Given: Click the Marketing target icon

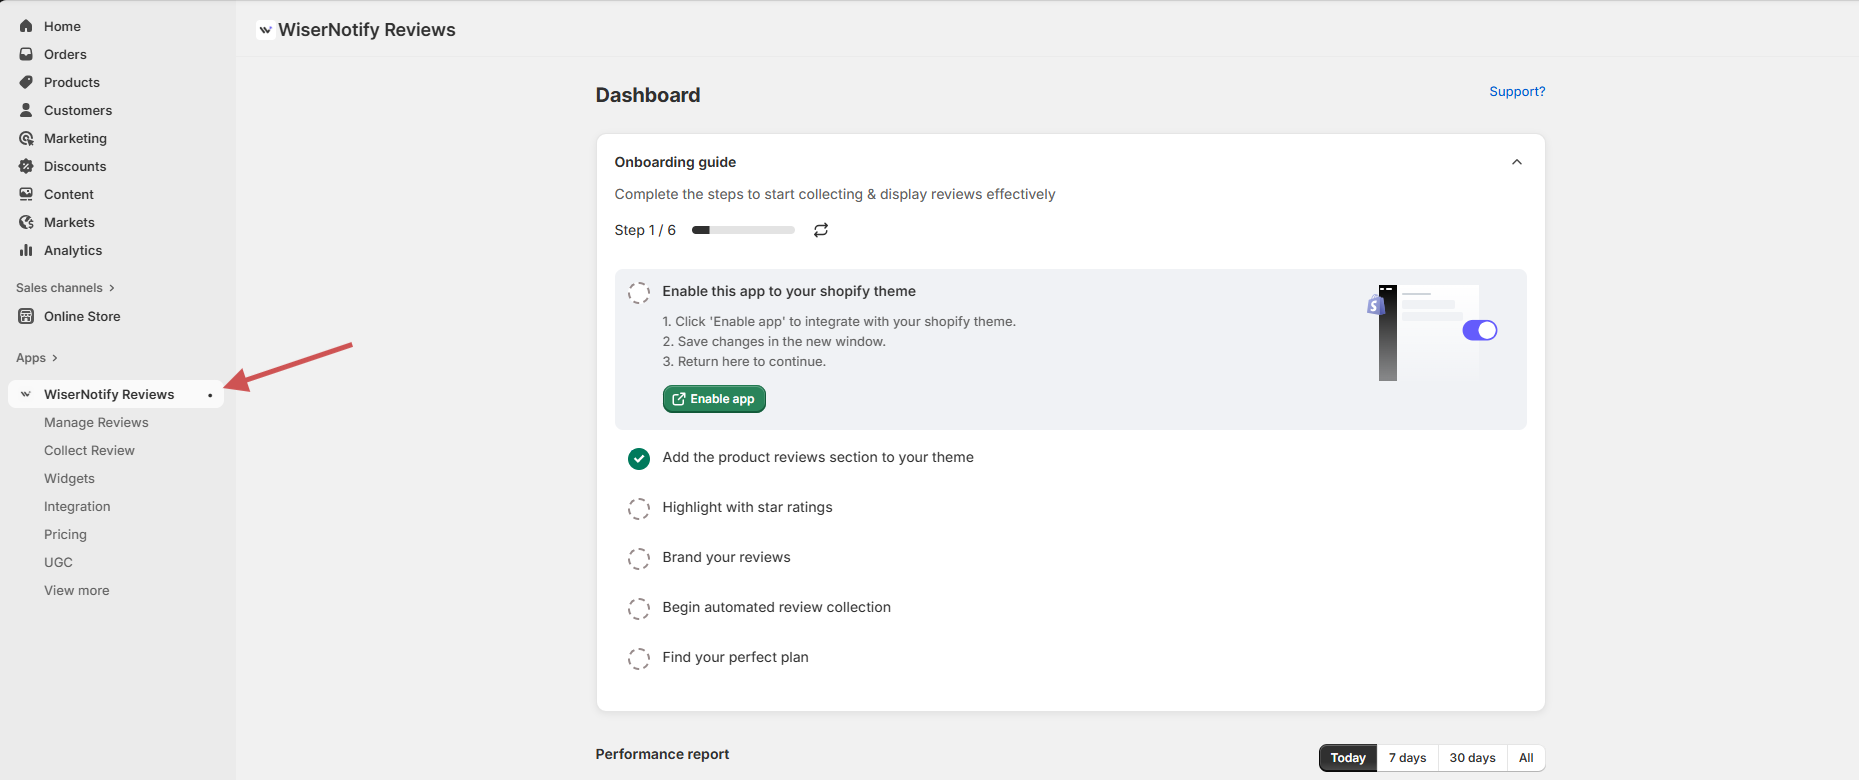Looking at the screenshot, I should (26, 138).
